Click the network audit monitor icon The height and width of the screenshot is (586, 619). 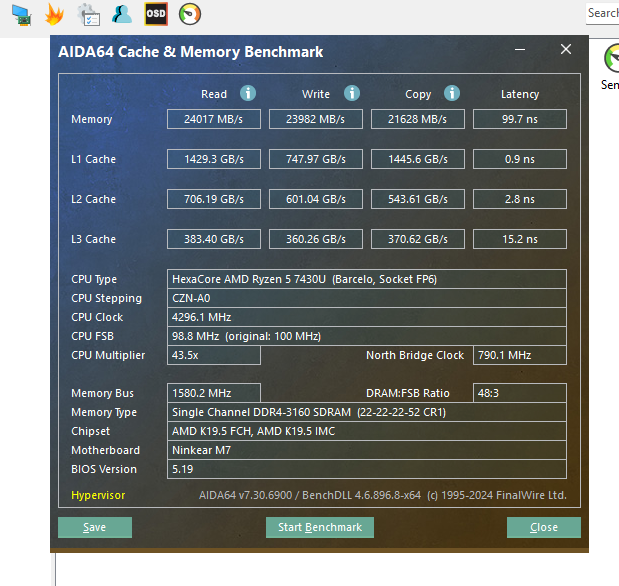pyautogui.click(x=21, y=14)
